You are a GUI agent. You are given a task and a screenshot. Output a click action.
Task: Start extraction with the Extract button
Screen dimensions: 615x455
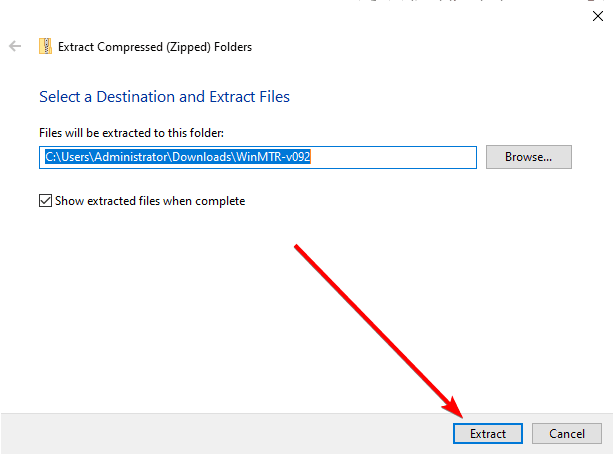point(488,433)
